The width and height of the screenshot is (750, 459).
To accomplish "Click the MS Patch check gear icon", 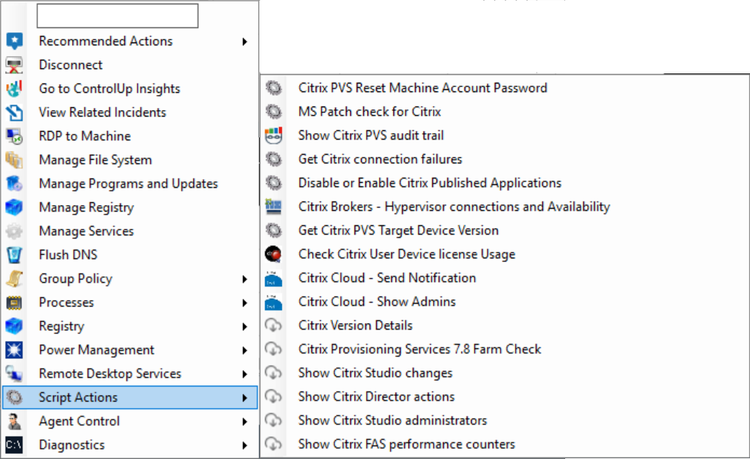I will (x=274, y=111).
